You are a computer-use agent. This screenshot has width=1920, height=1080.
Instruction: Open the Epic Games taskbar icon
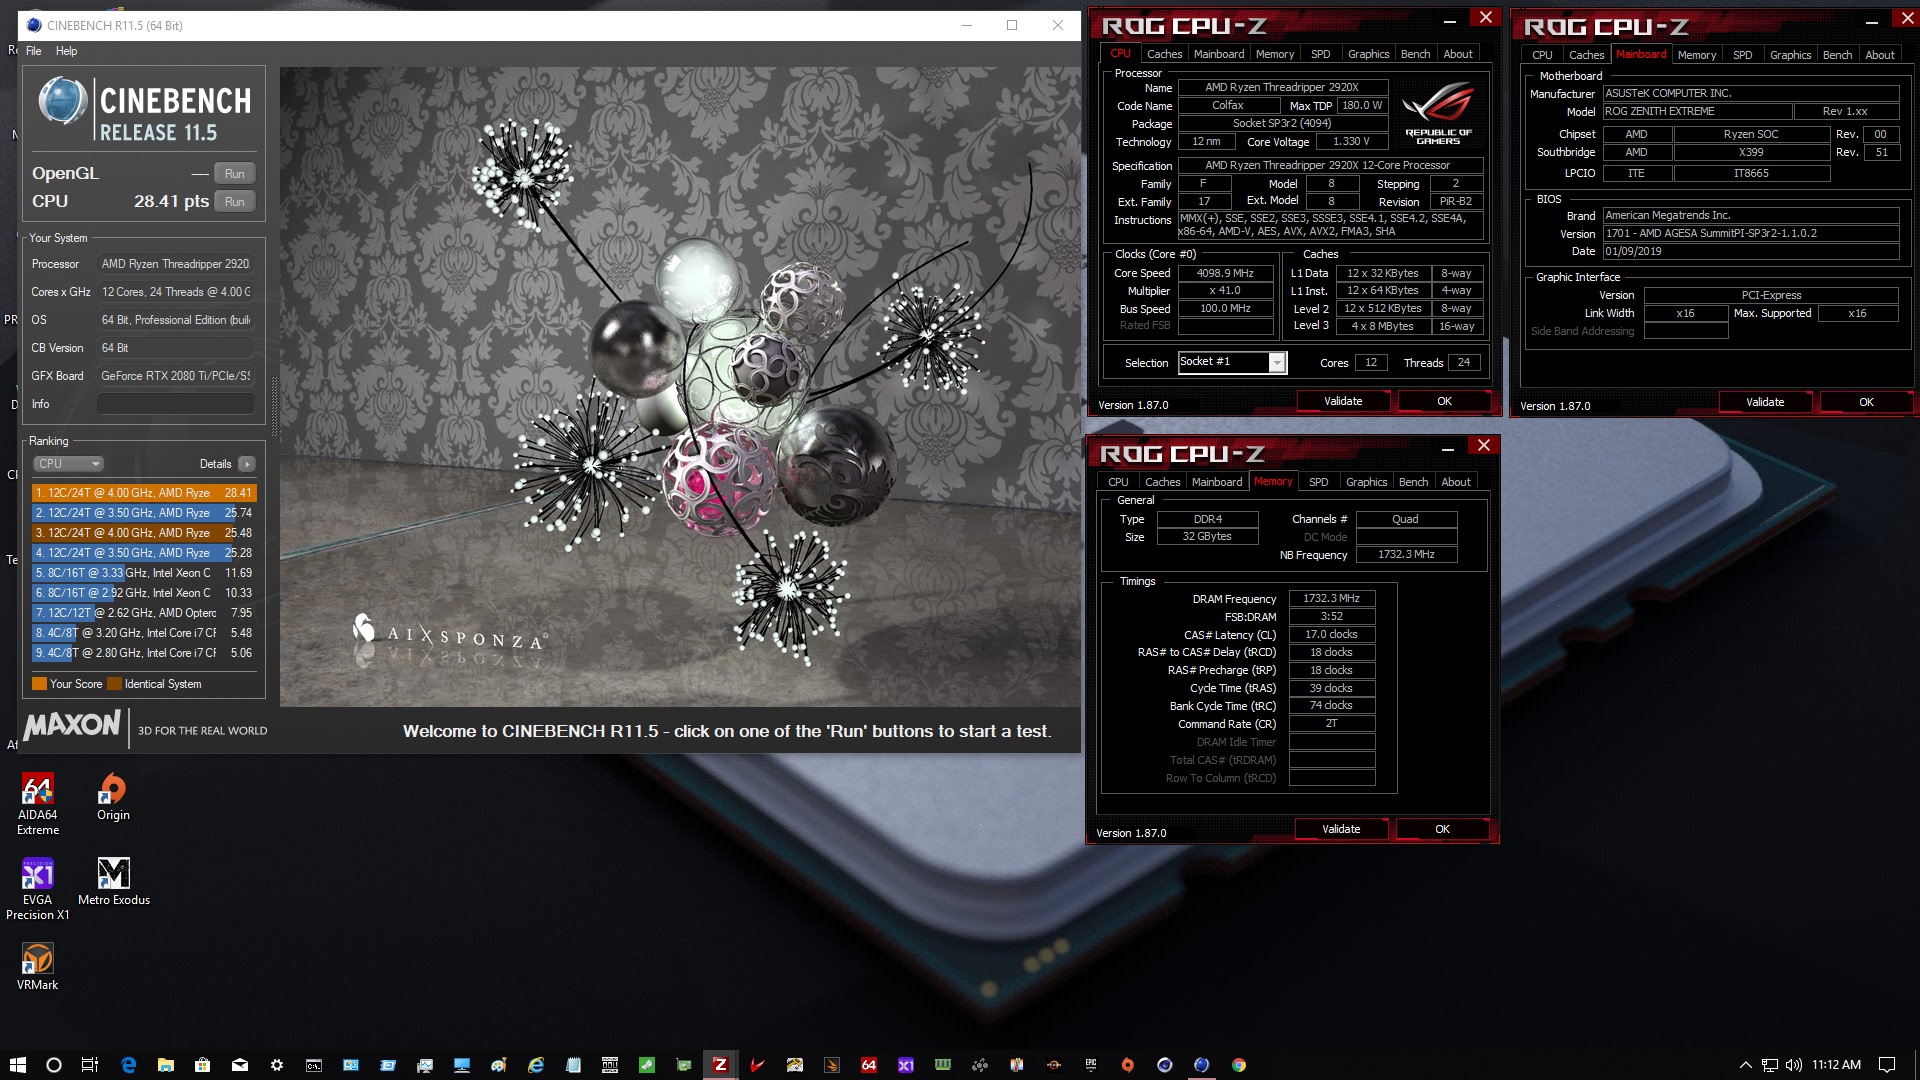(1091, 1065)
